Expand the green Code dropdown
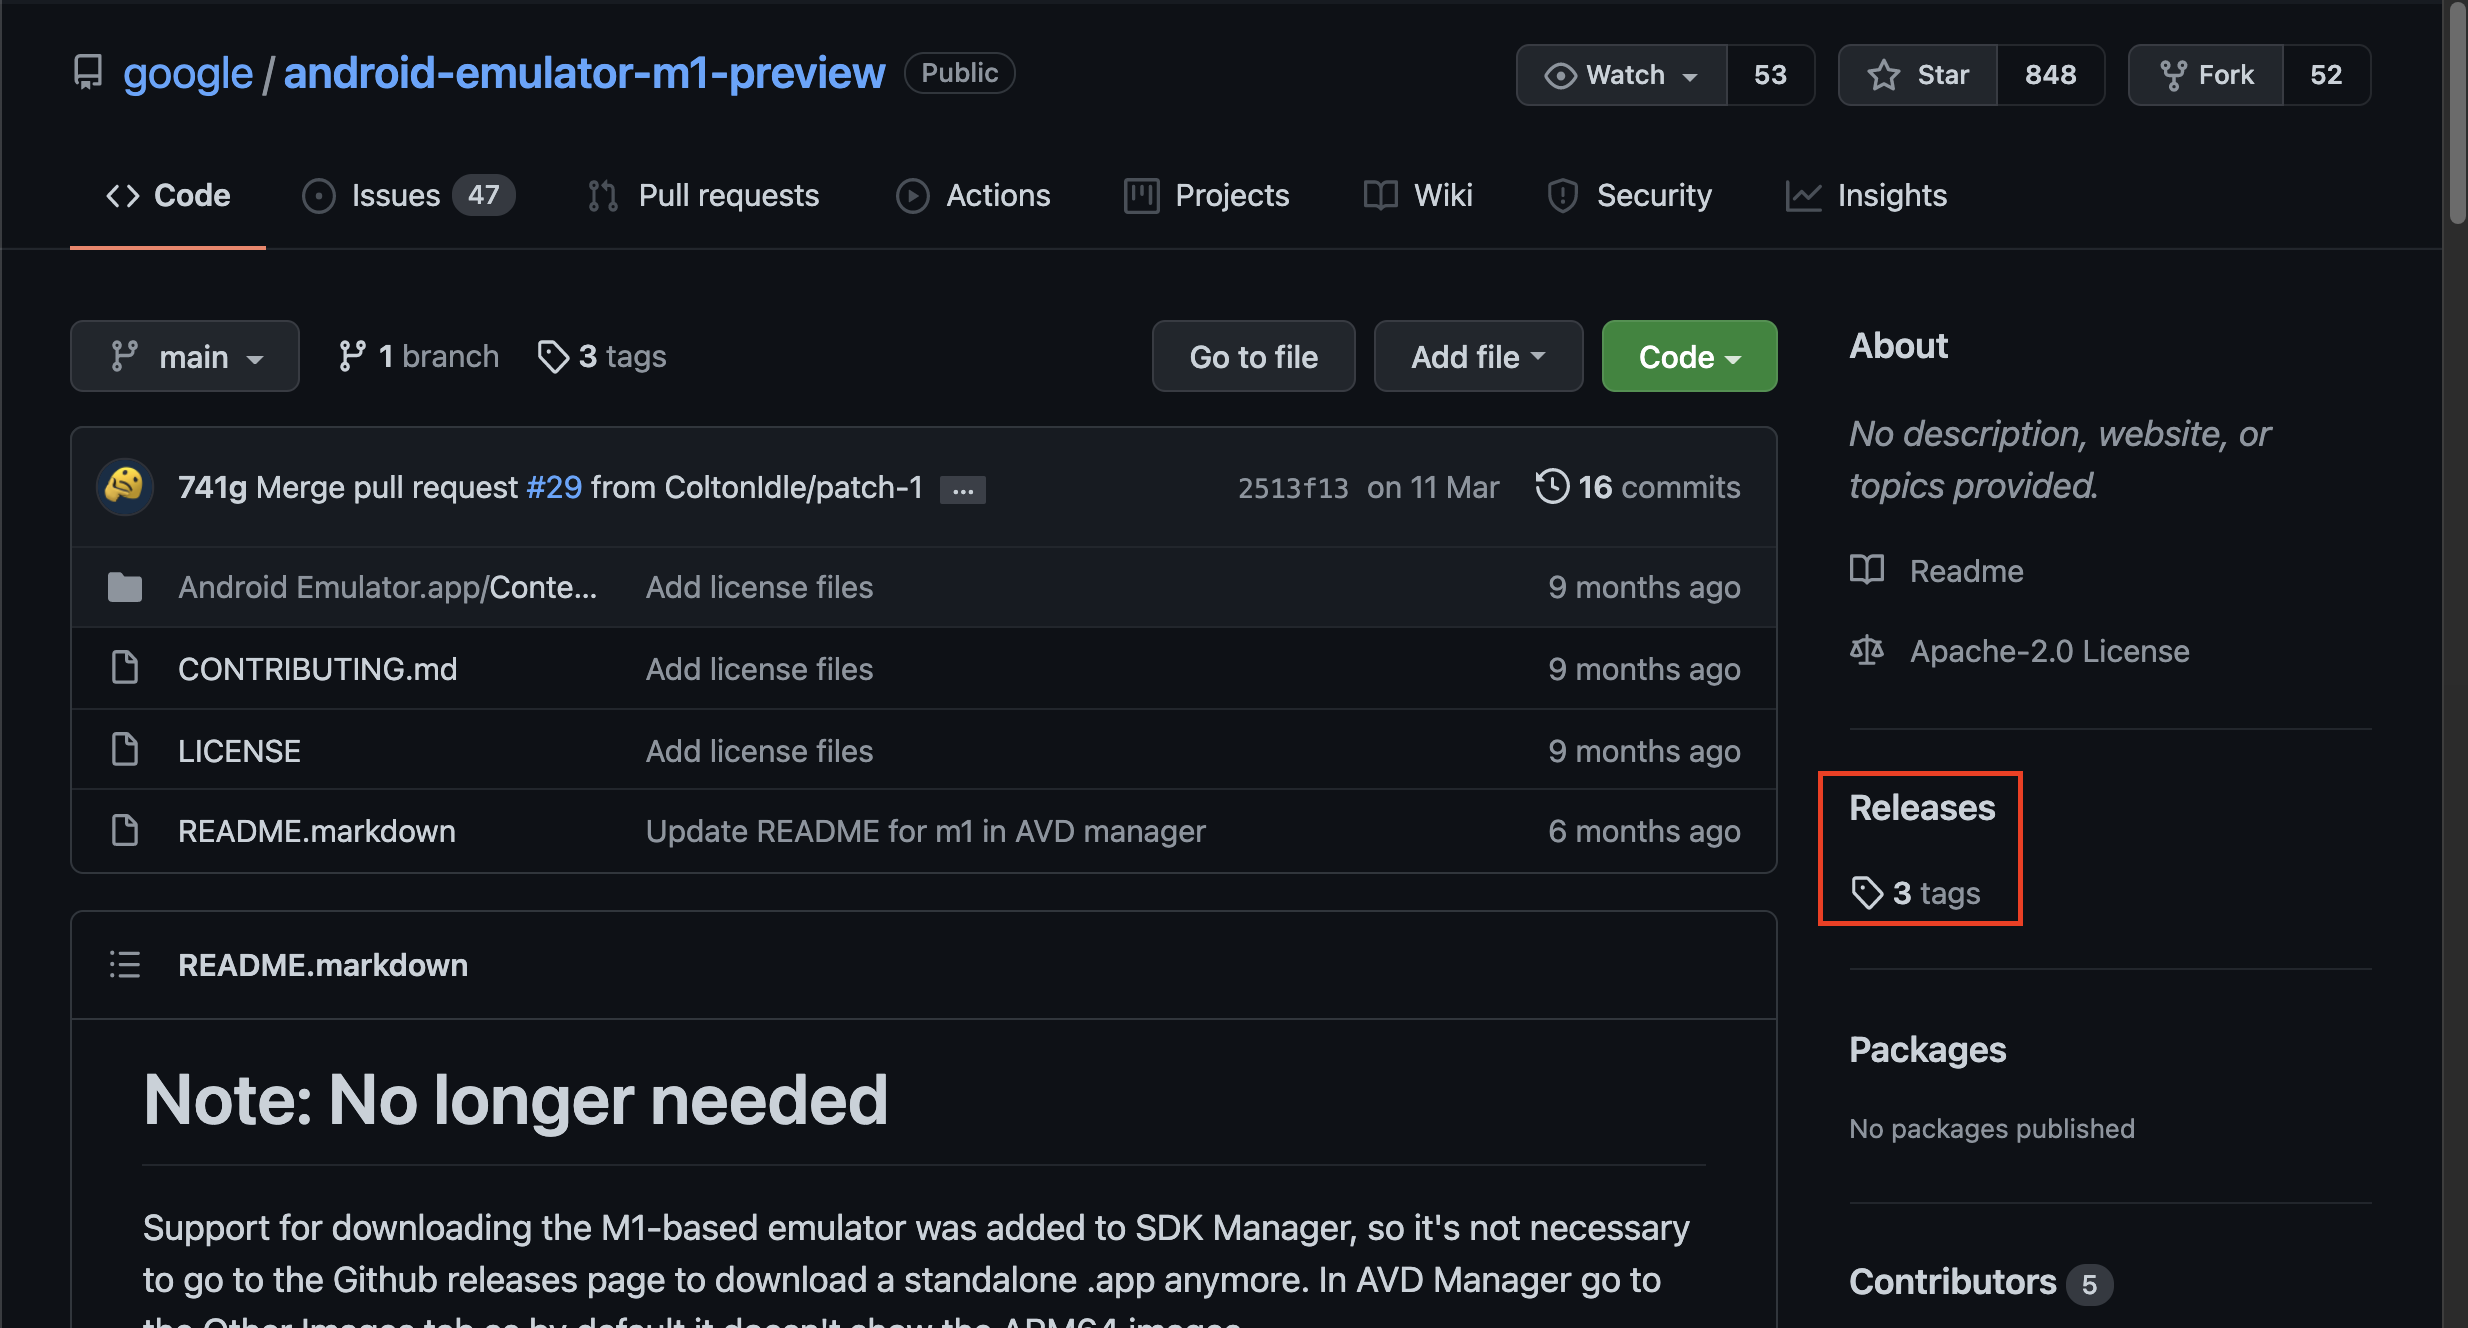 1690,356
